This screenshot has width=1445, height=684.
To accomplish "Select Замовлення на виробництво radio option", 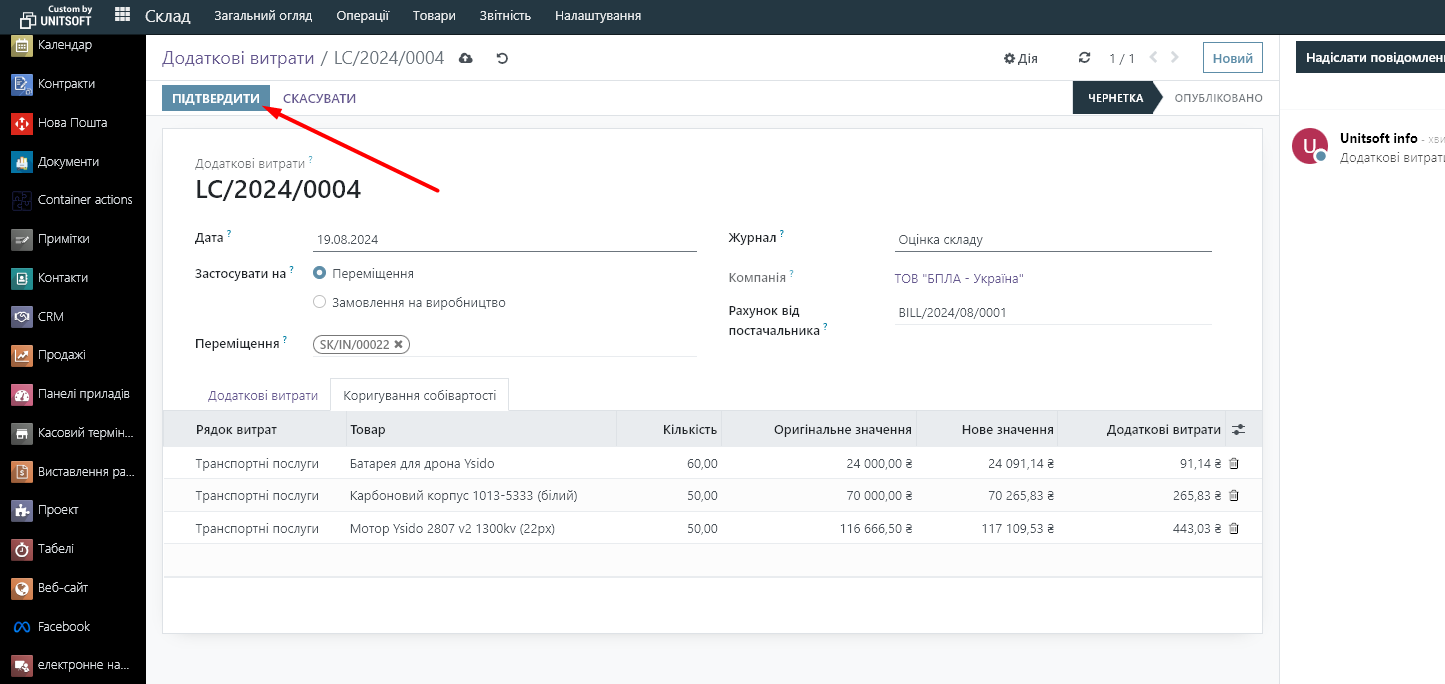I will pos(320,302).
